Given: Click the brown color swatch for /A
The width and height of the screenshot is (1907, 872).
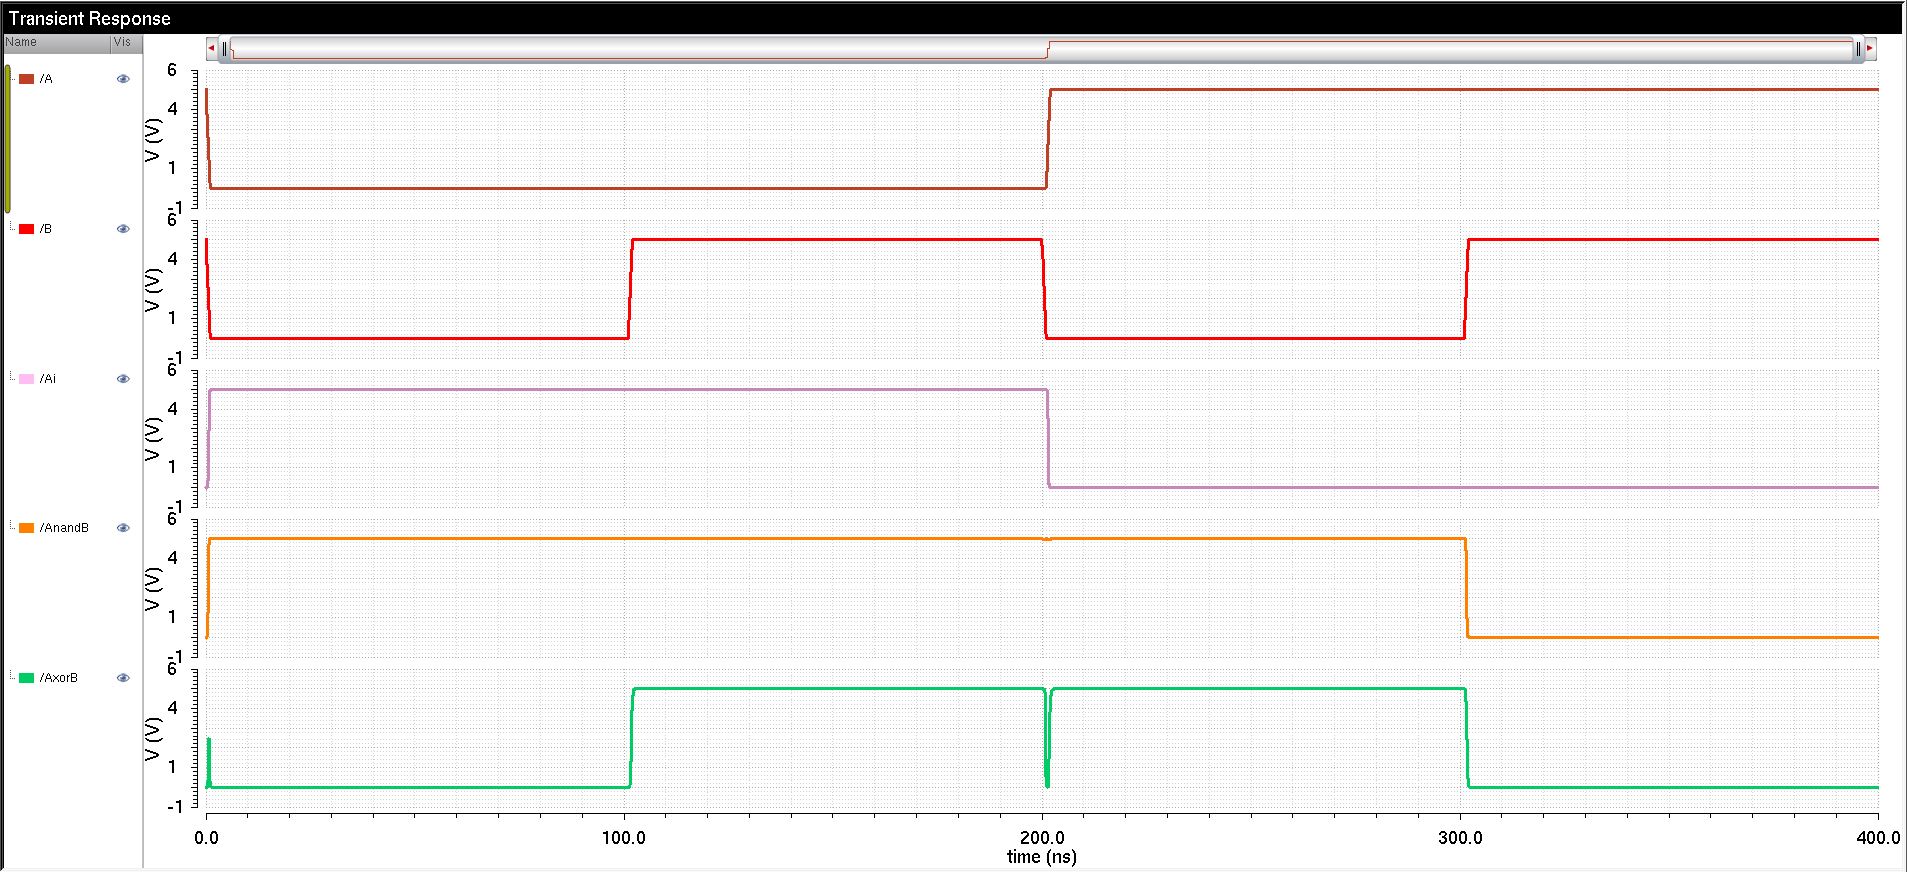Looking at the screenshot, I should [x=27, y=79].
